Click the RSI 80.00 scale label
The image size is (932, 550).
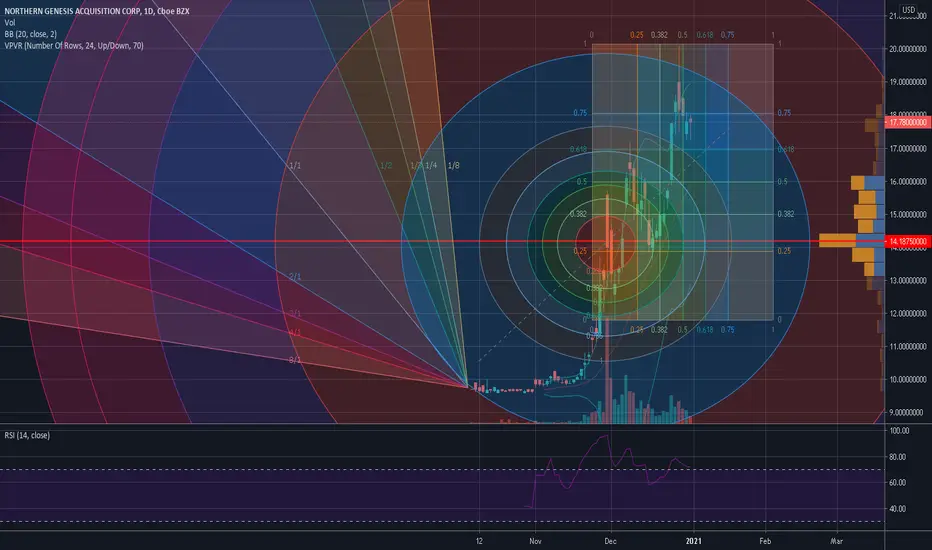(x=898, y=457)
